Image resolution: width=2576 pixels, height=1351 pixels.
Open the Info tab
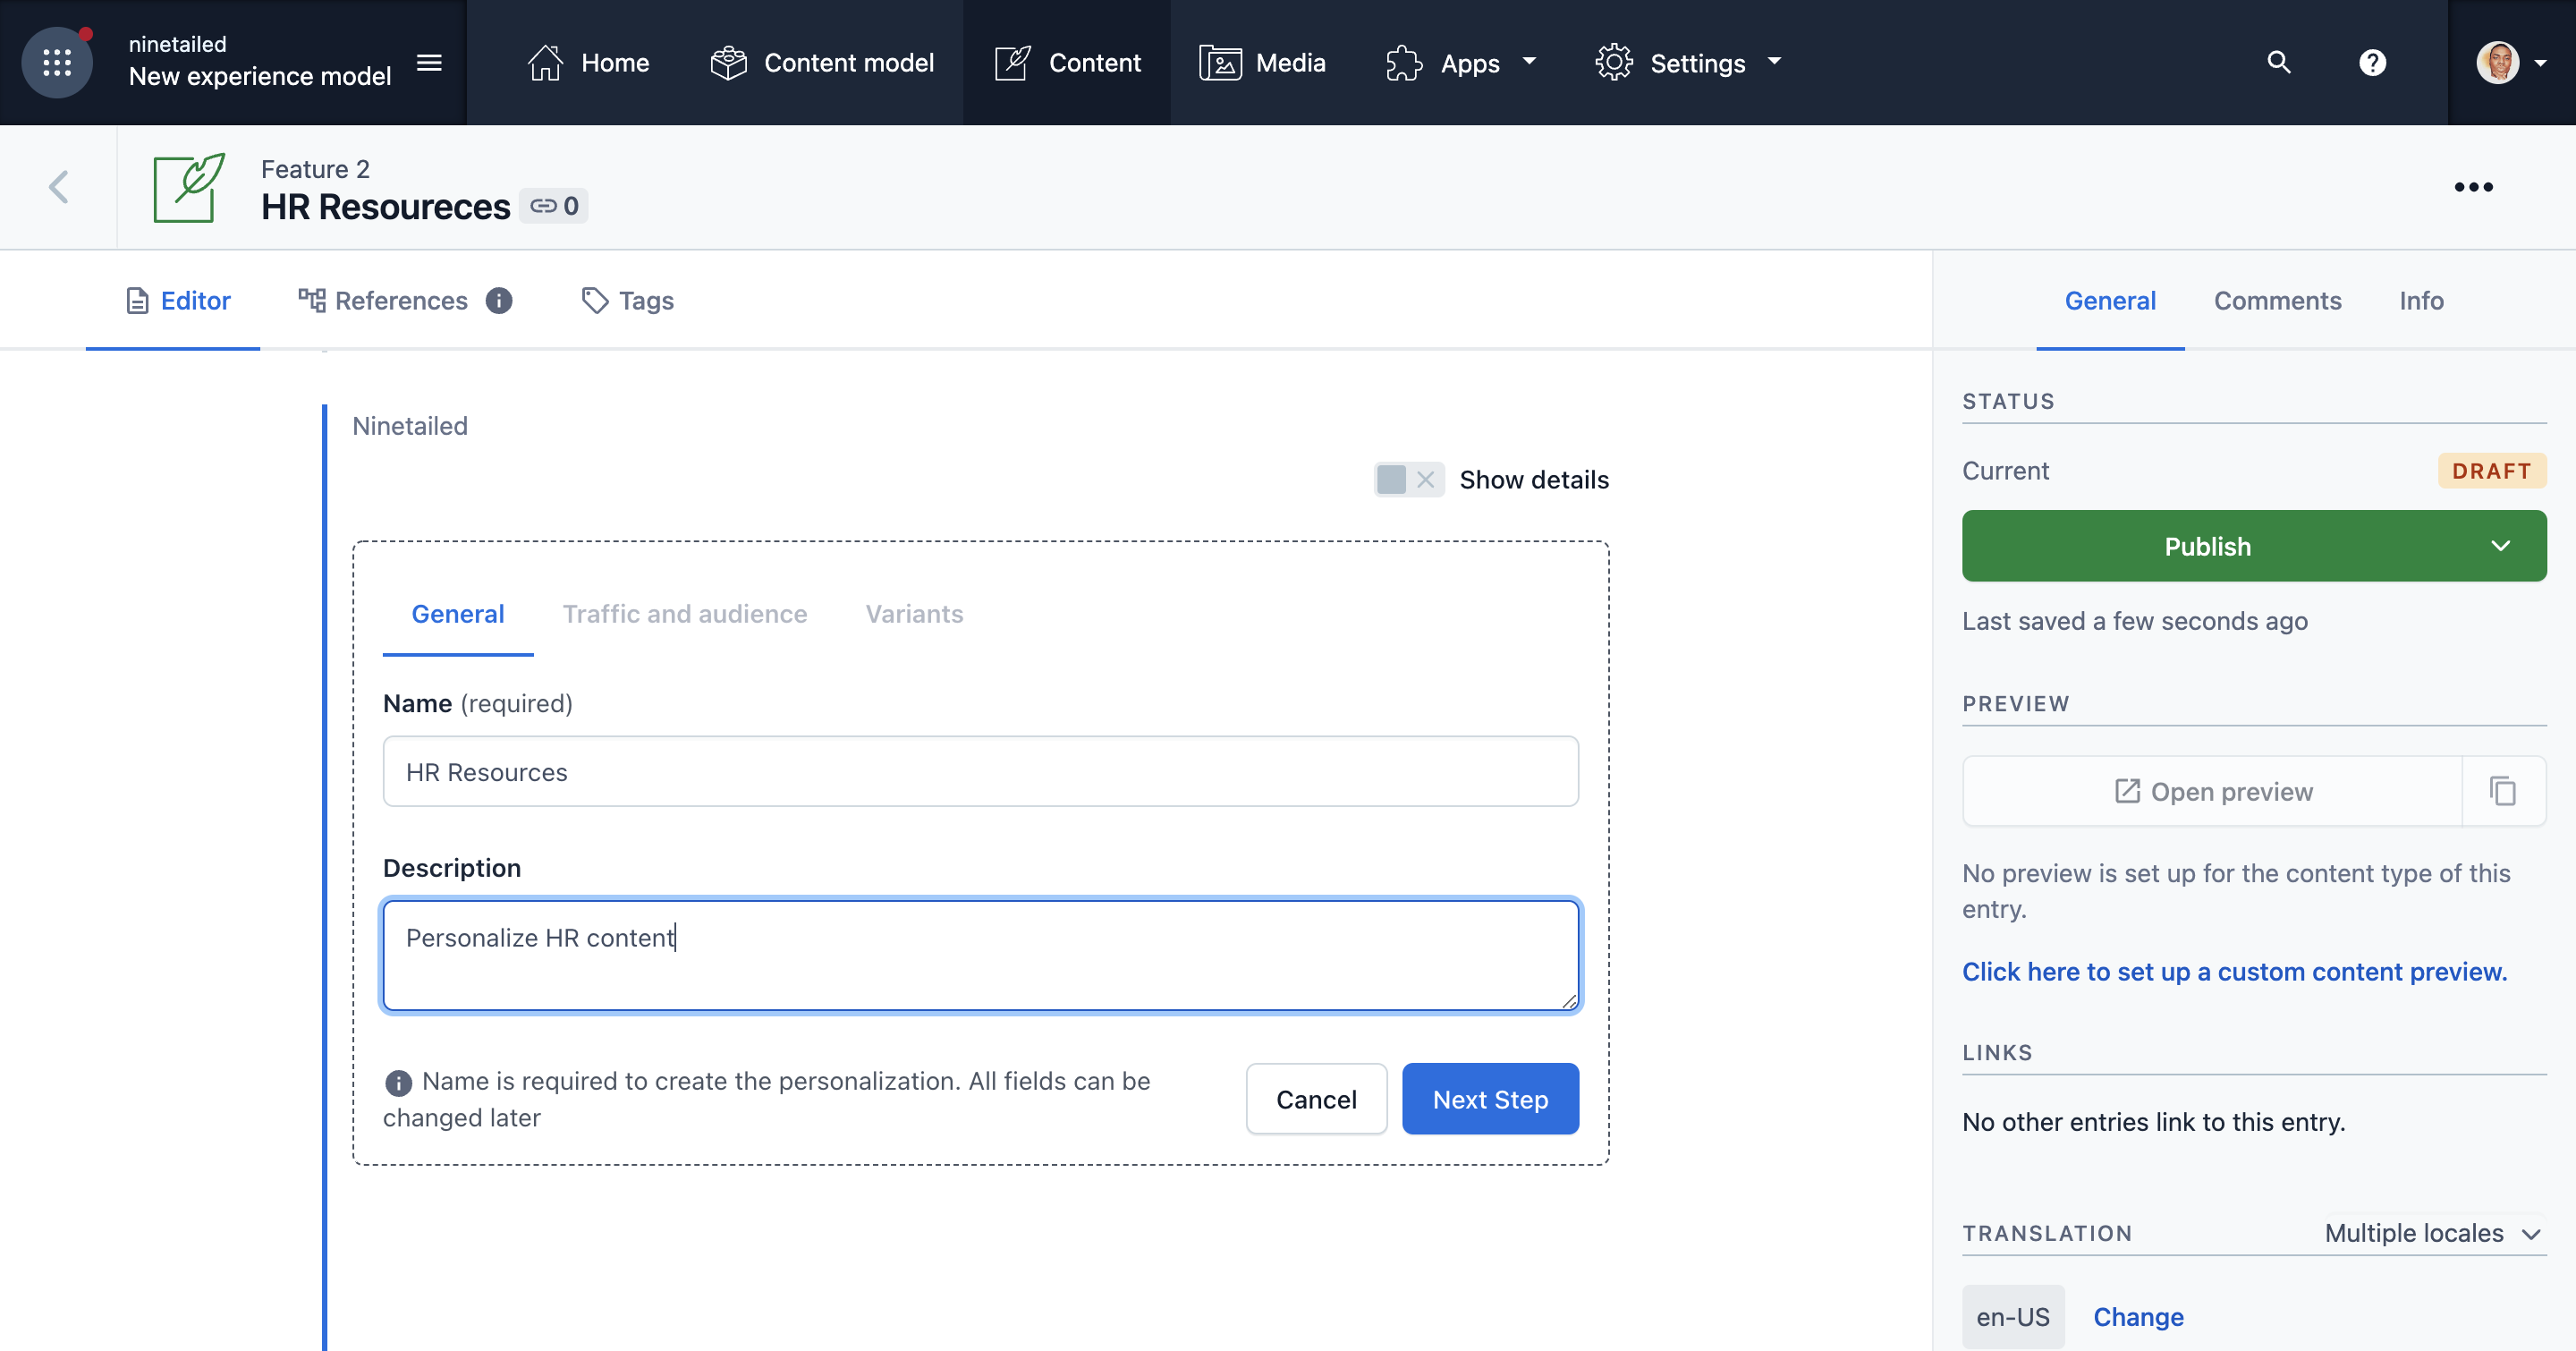coord(2421,300)
